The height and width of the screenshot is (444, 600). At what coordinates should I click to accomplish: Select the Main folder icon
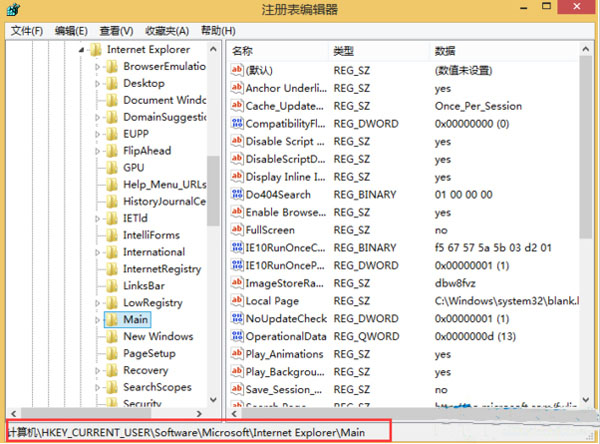click(112, 320)
